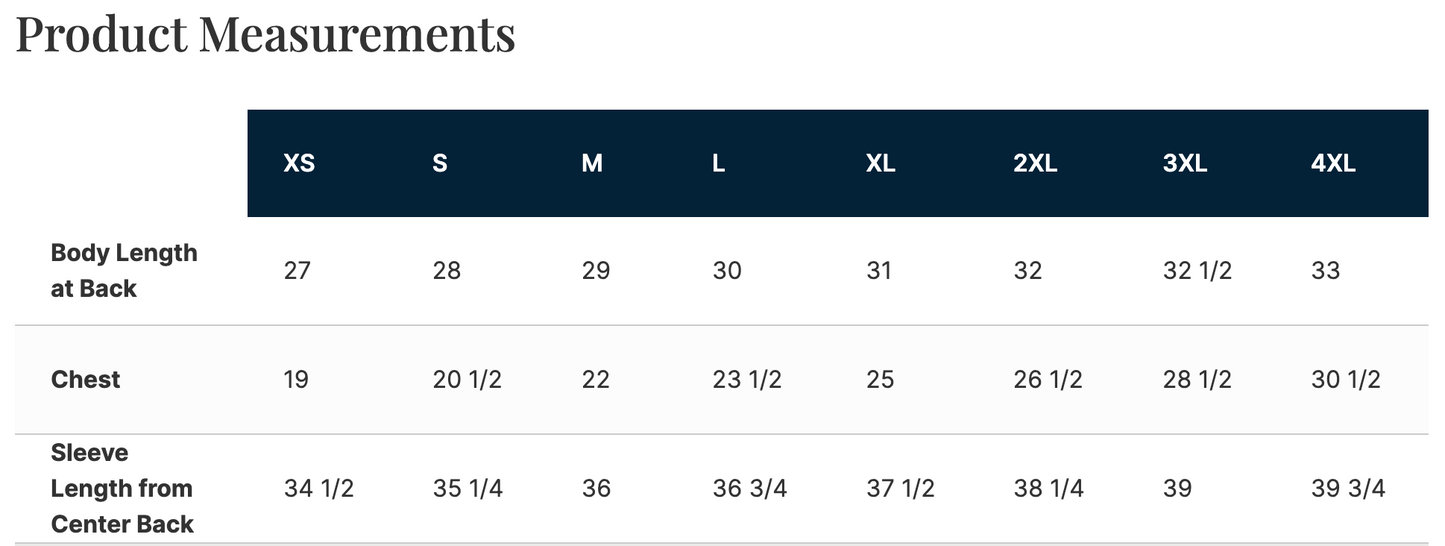Select the 4XL sleeve length value 39 3/4
Screen dimensions: 1445x546
click(1348, 489)
